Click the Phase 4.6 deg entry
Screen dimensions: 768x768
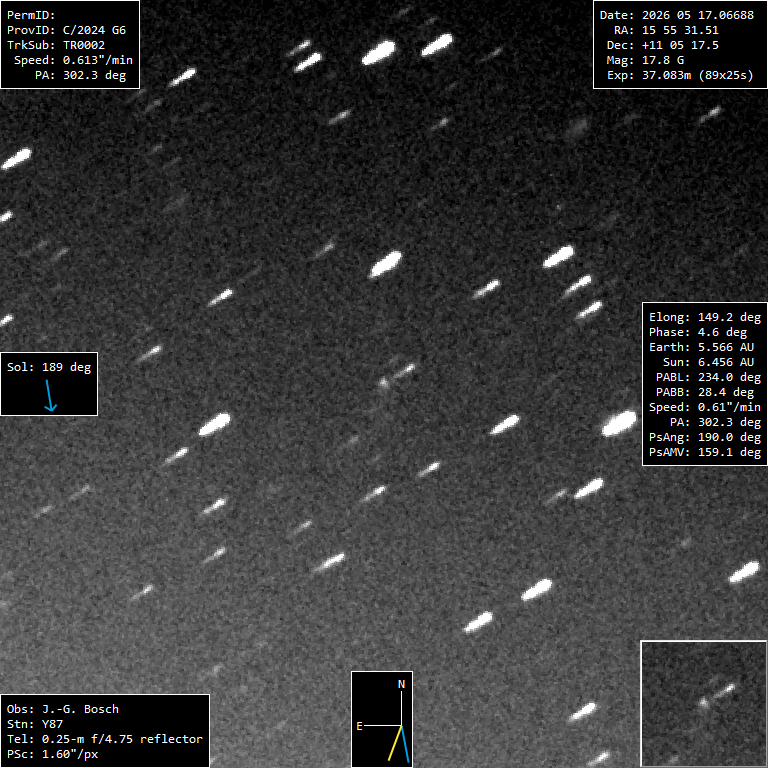[x=698, y=333]
